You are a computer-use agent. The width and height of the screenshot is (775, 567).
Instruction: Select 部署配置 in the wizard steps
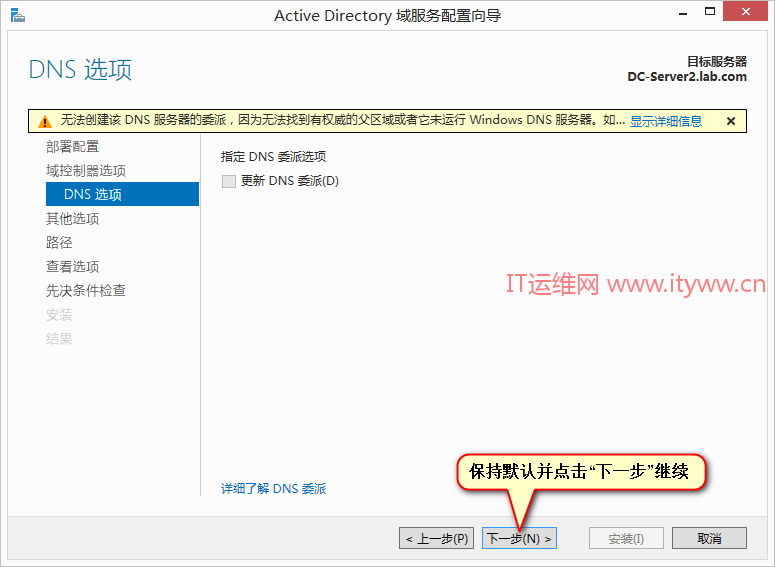(x=73, y=146)
